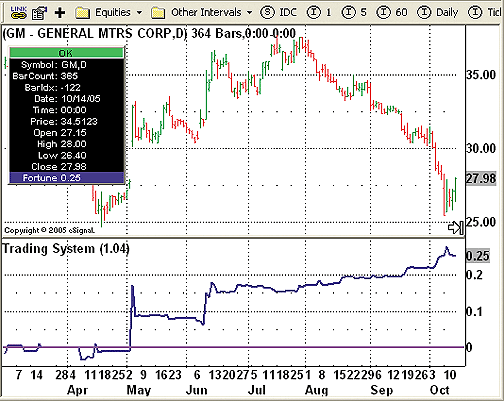
Task: Click the Equities folder icon
Action: point(83,13)
